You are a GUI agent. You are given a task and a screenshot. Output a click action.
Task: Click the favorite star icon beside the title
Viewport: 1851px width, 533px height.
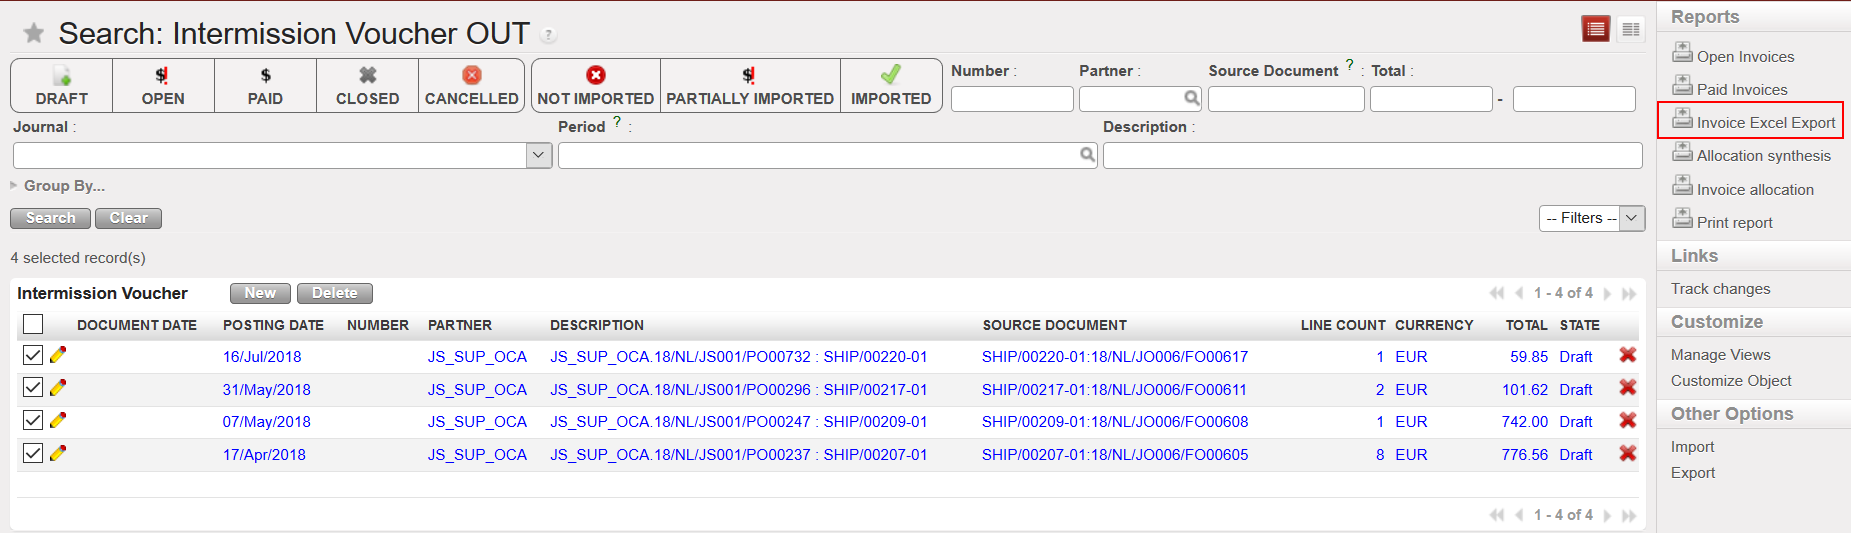[x=34, y=34]
